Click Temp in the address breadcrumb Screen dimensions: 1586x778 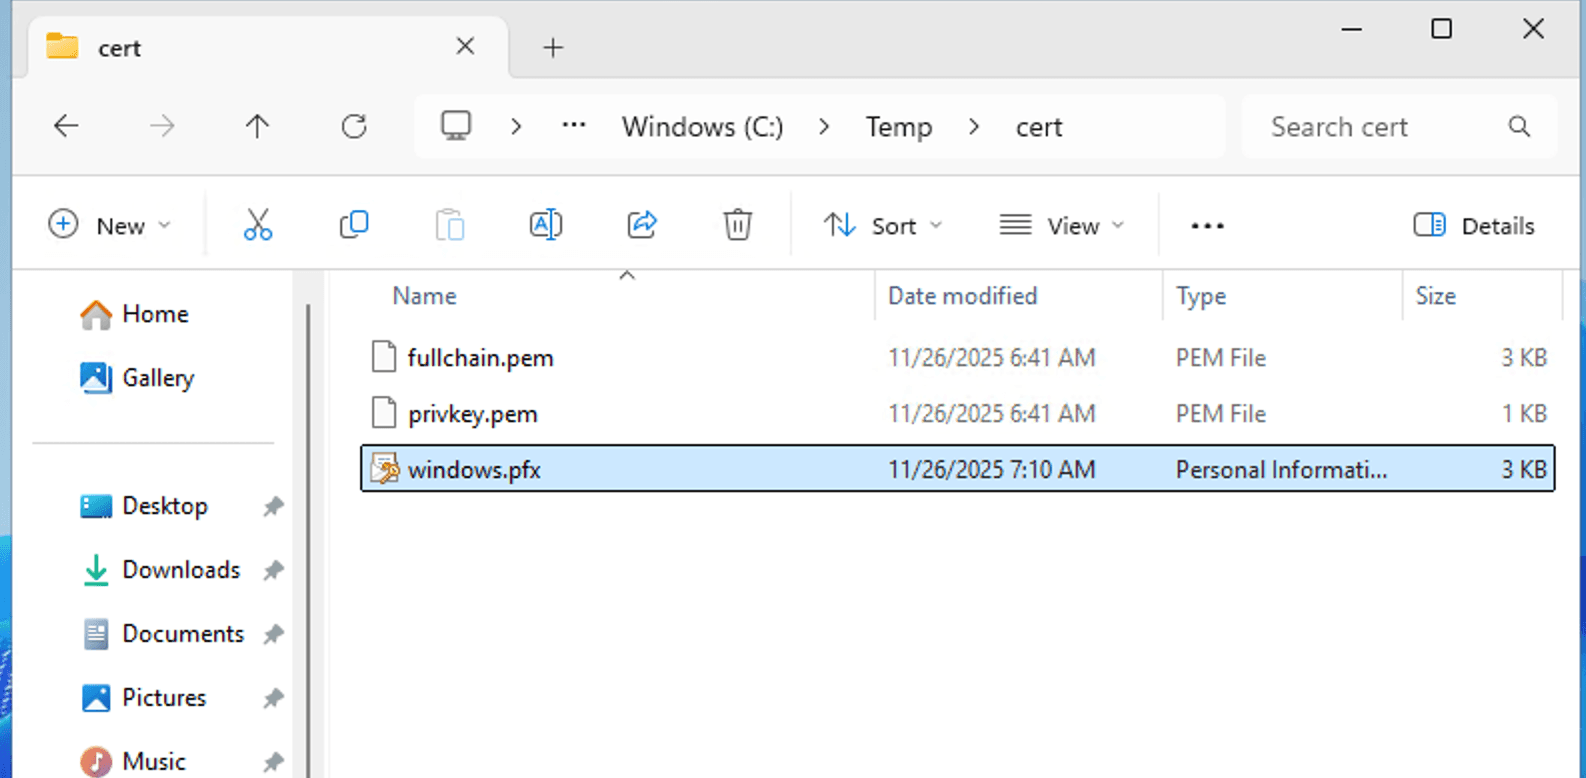click(898, 127)
